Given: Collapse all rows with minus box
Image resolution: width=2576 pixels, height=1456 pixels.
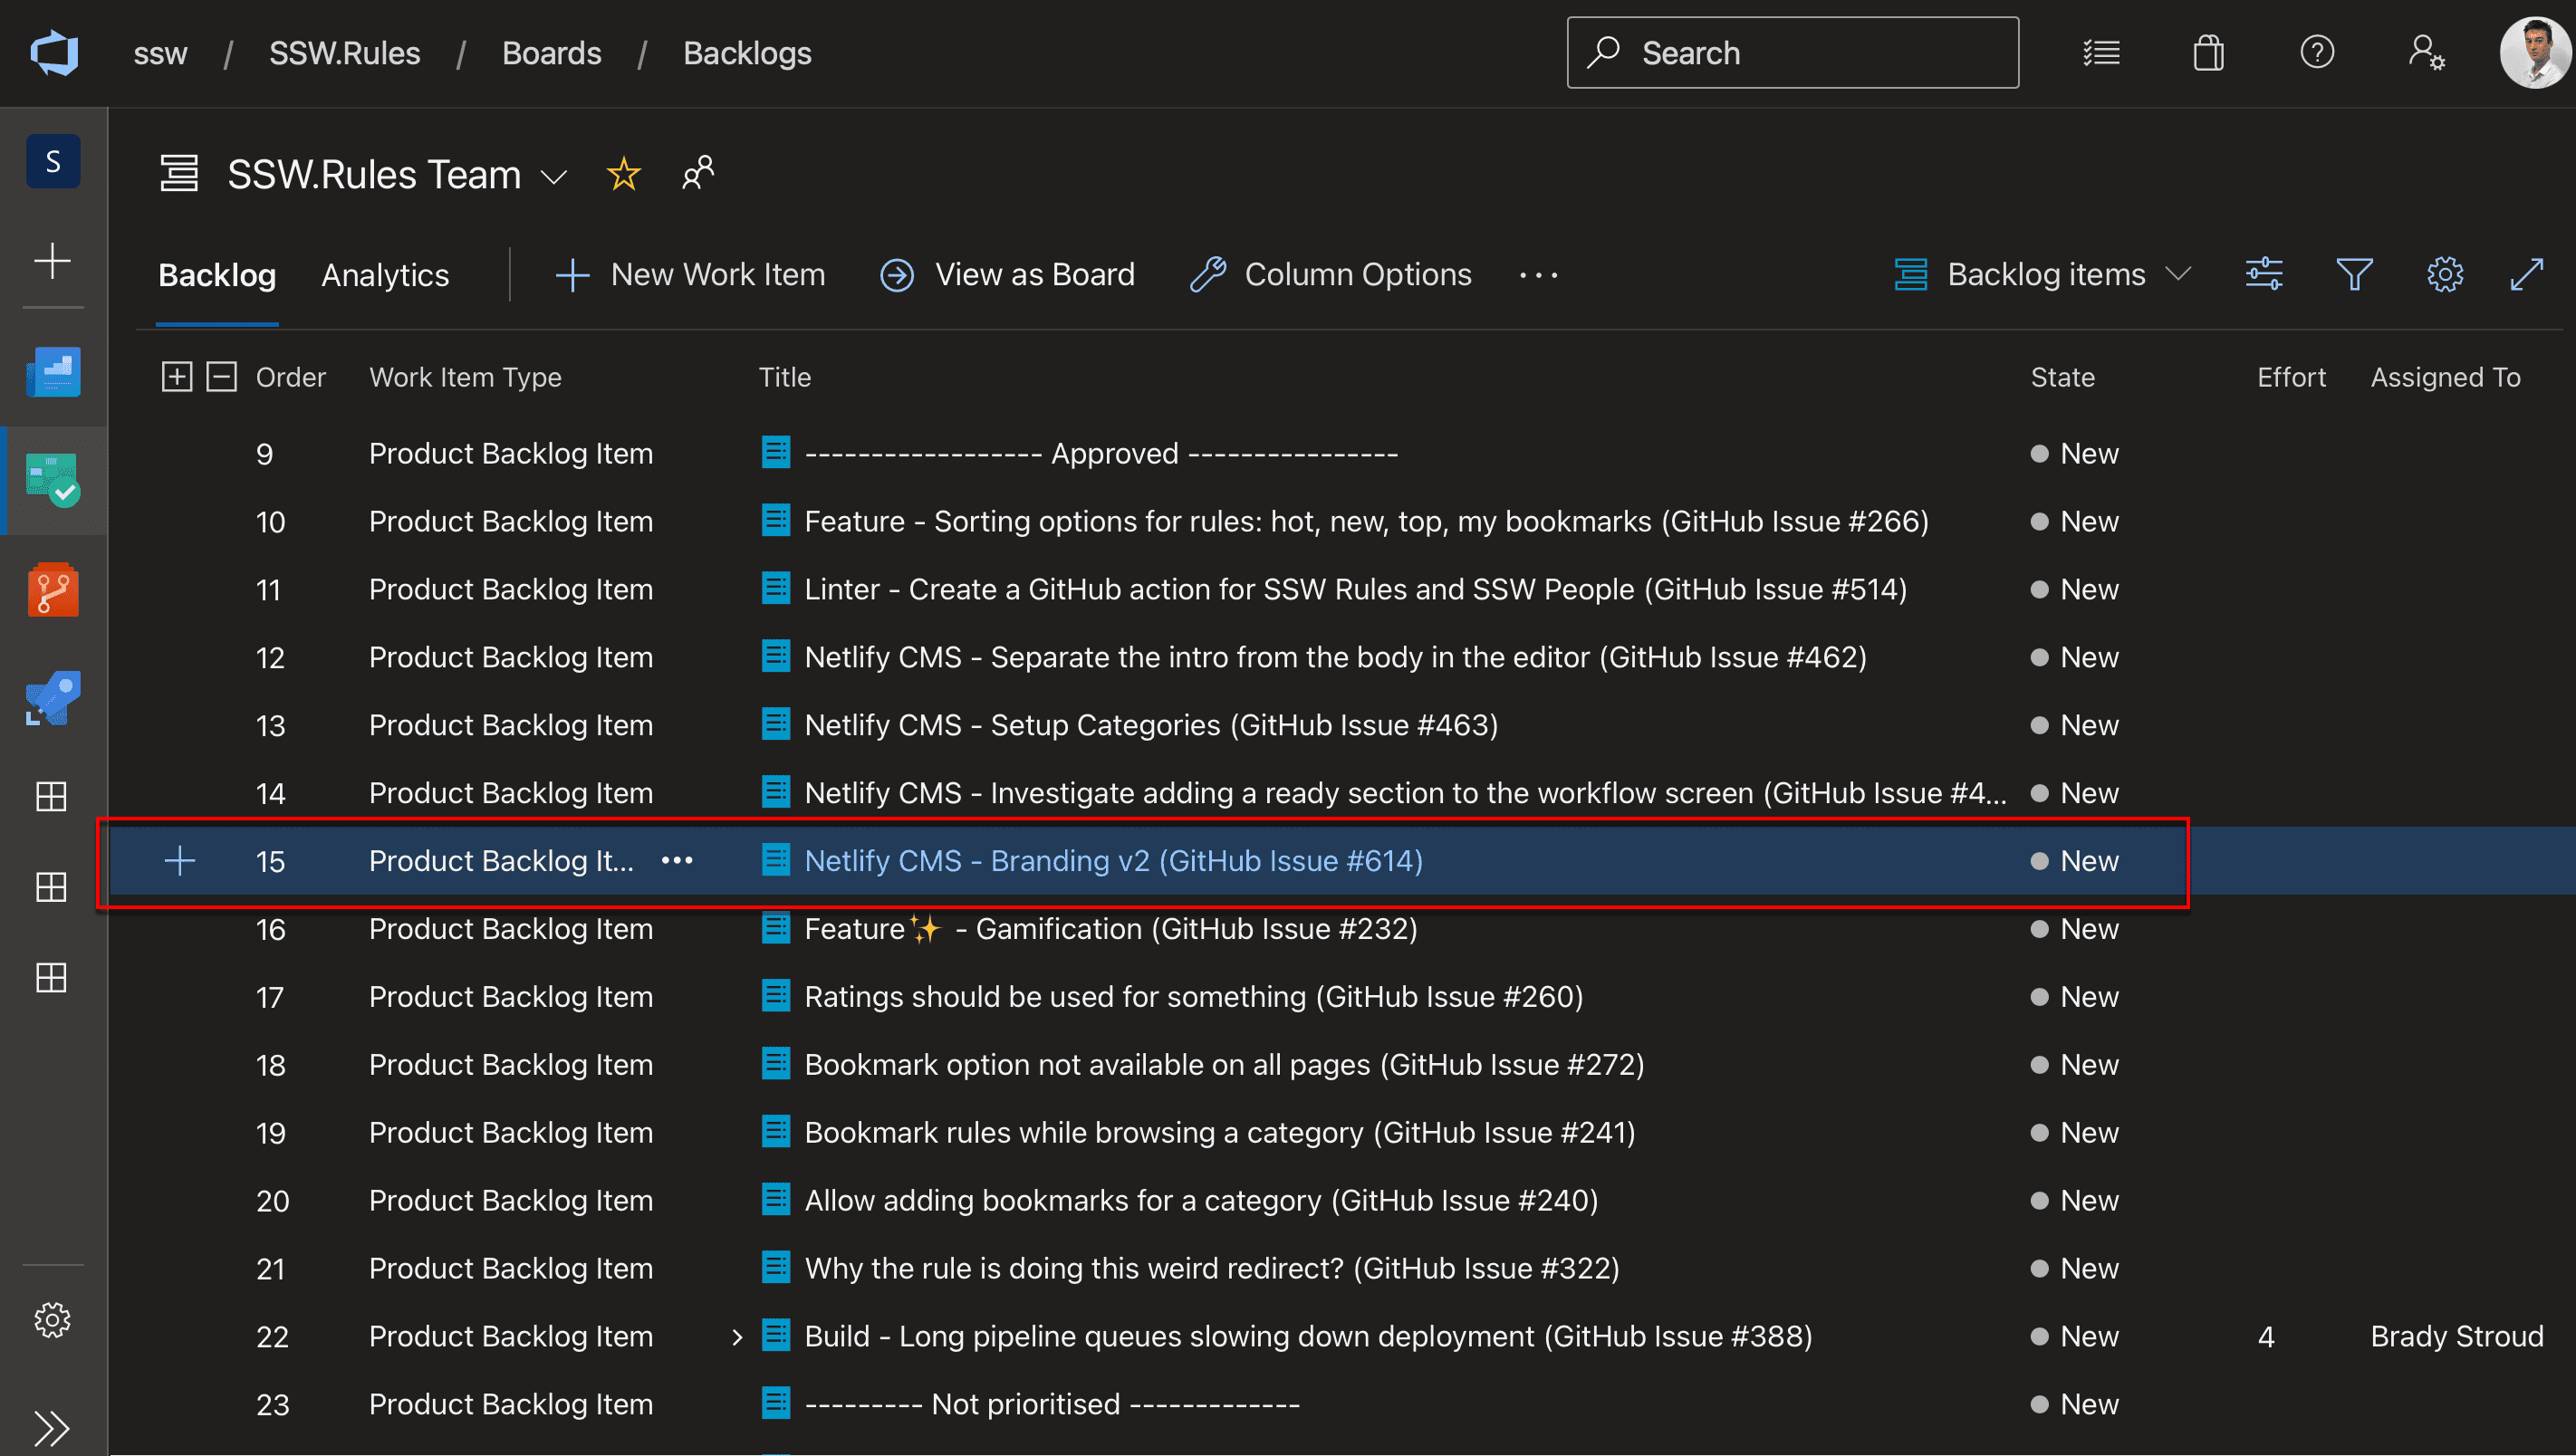Looking at the screenshot, I should (x=221, y=377).
